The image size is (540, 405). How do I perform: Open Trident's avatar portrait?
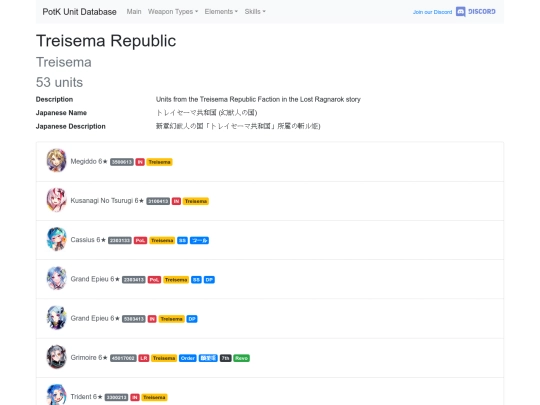[x=56, y=395]
